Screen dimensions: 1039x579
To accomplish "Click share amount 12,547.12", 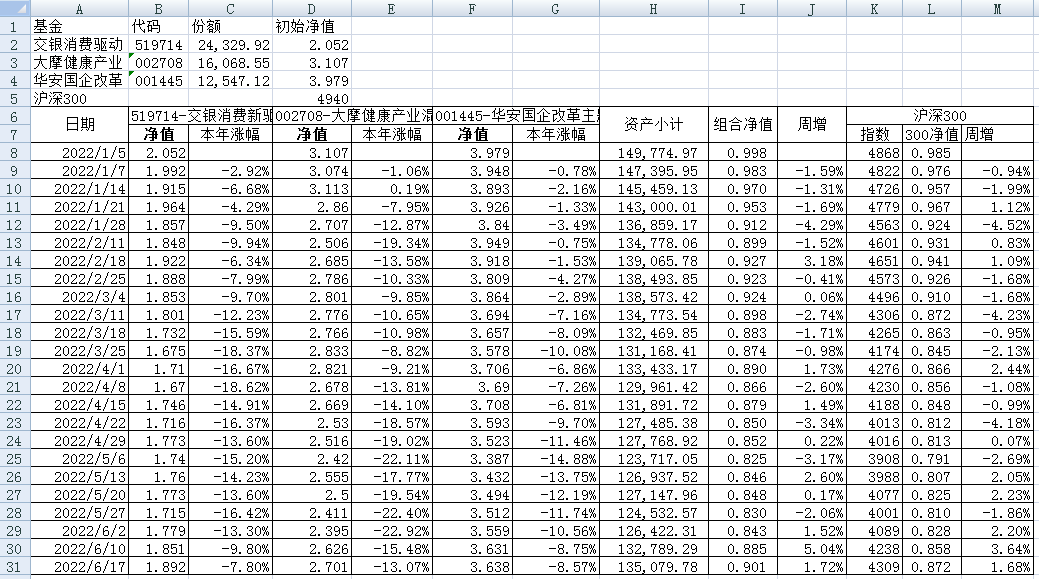I will coord(231,80).
